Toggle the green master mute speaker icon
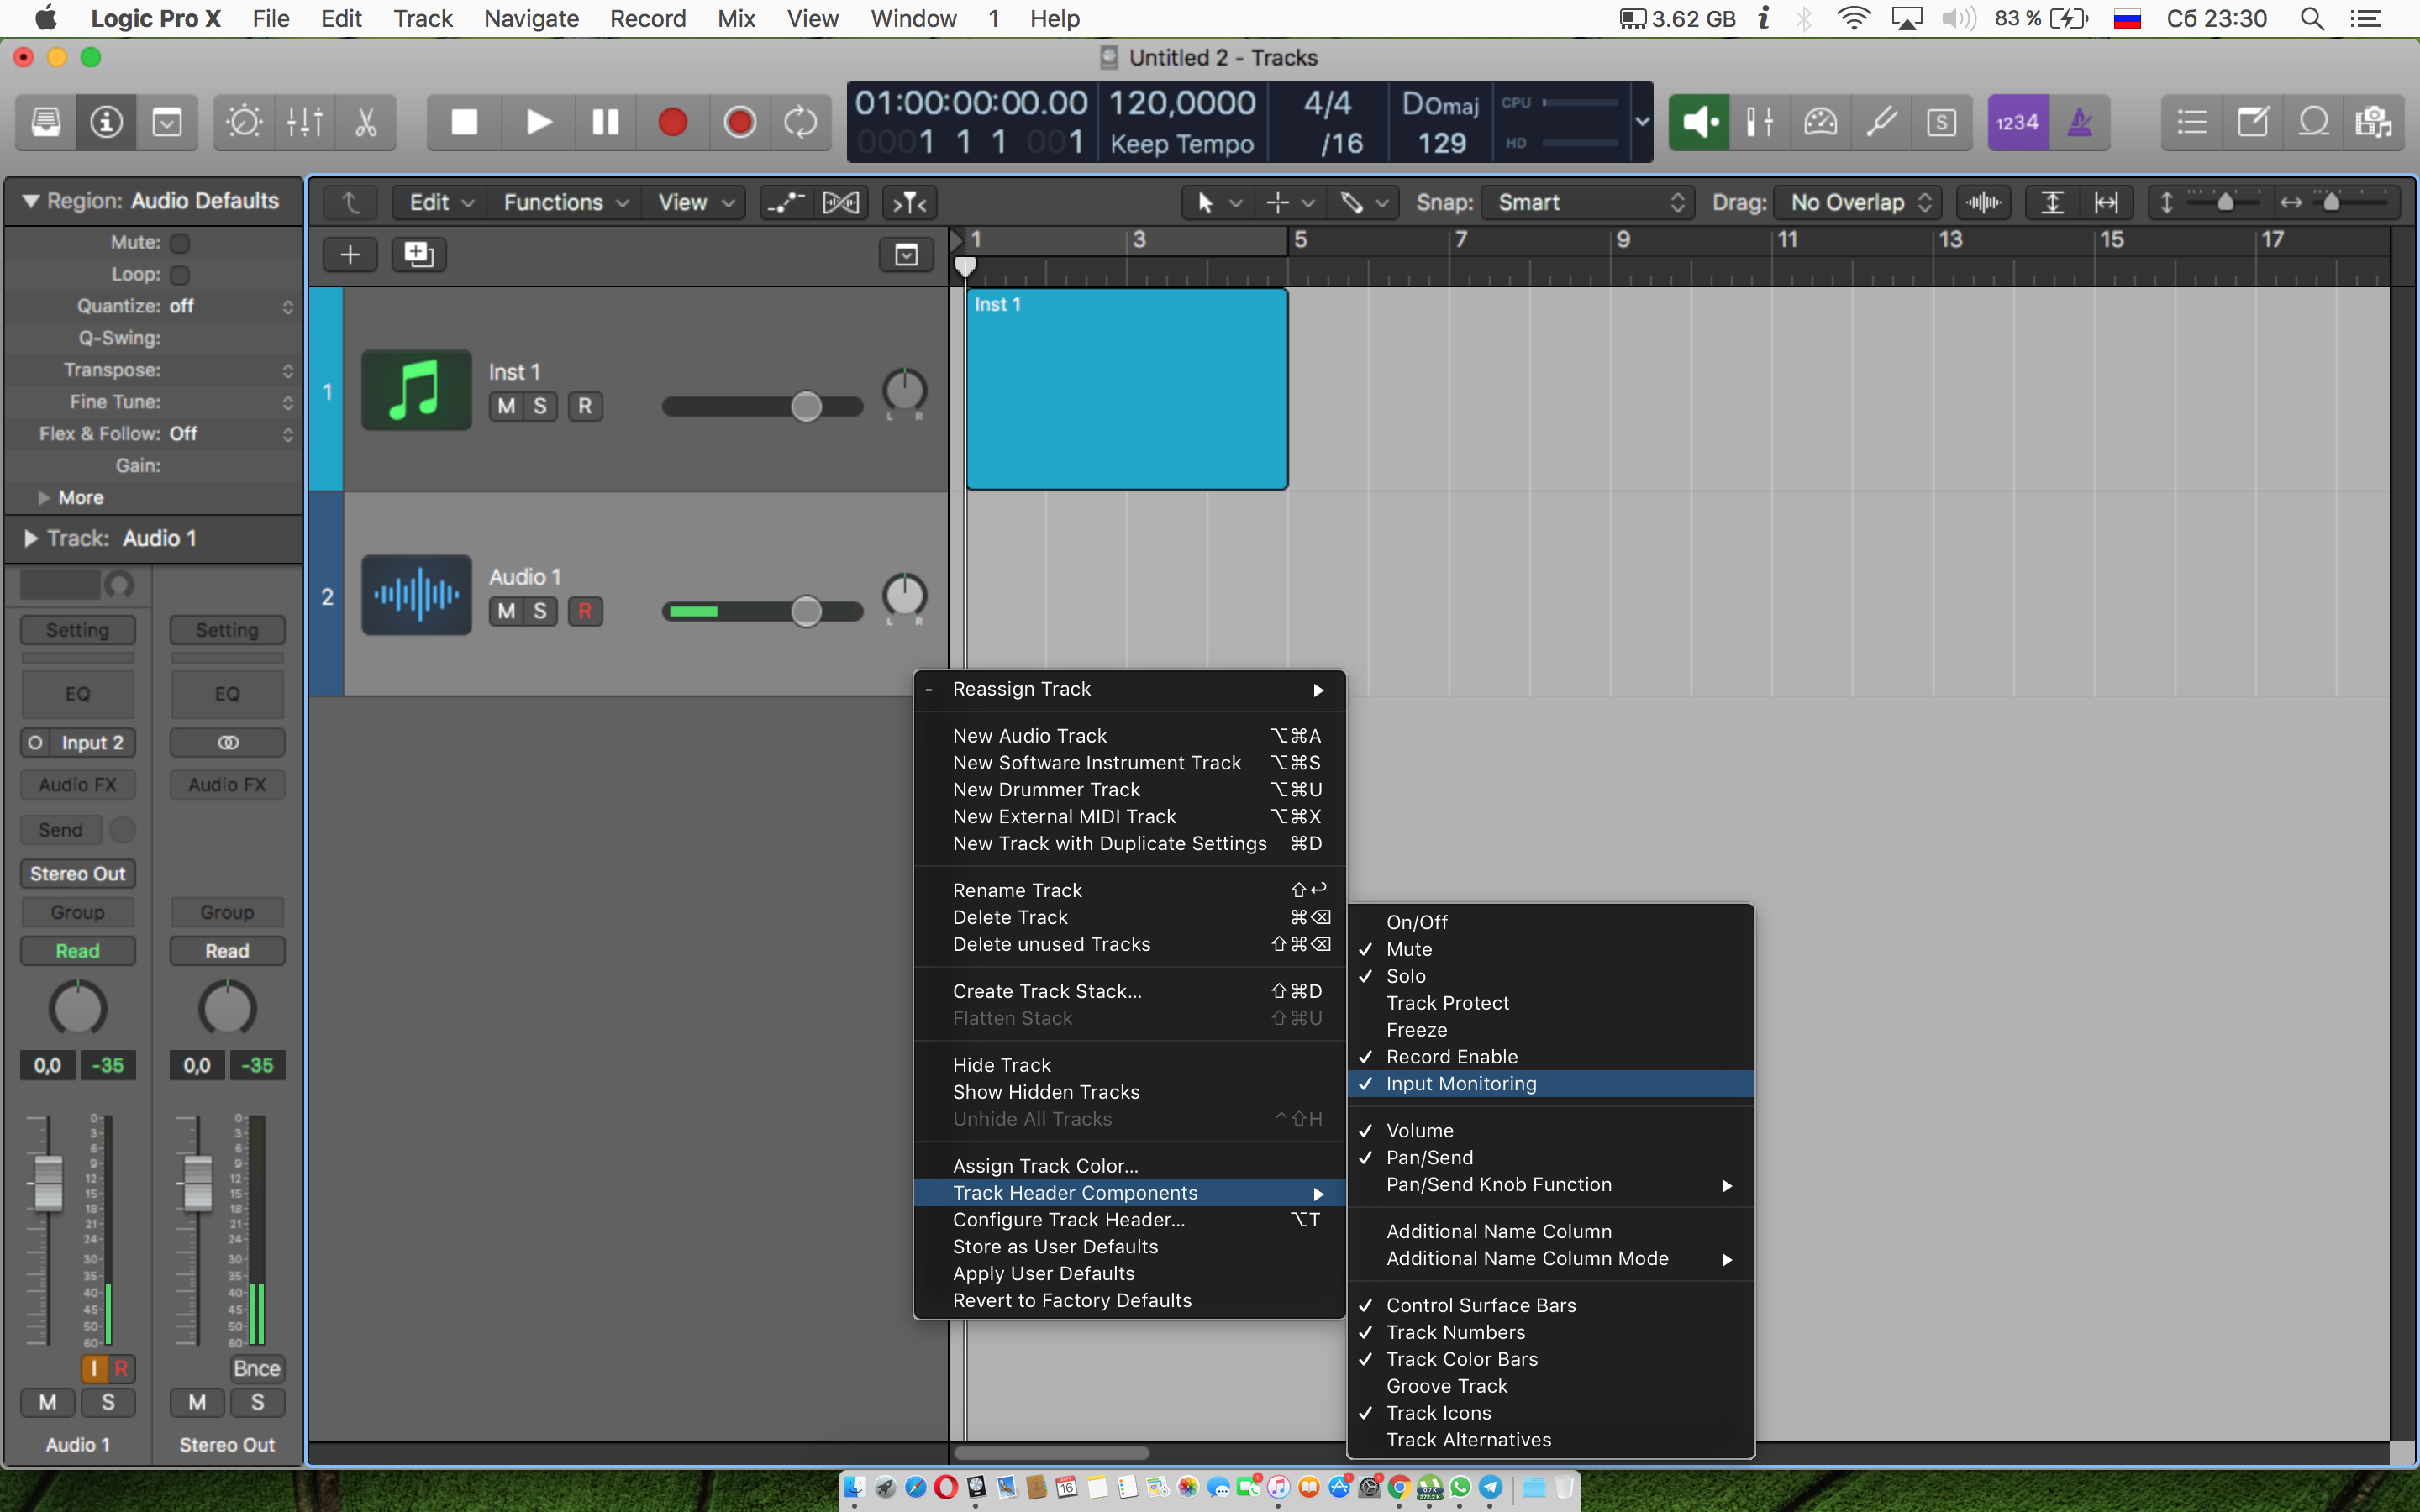Viewport: 2420px width, 1512px height. [x=1699, y=122]
